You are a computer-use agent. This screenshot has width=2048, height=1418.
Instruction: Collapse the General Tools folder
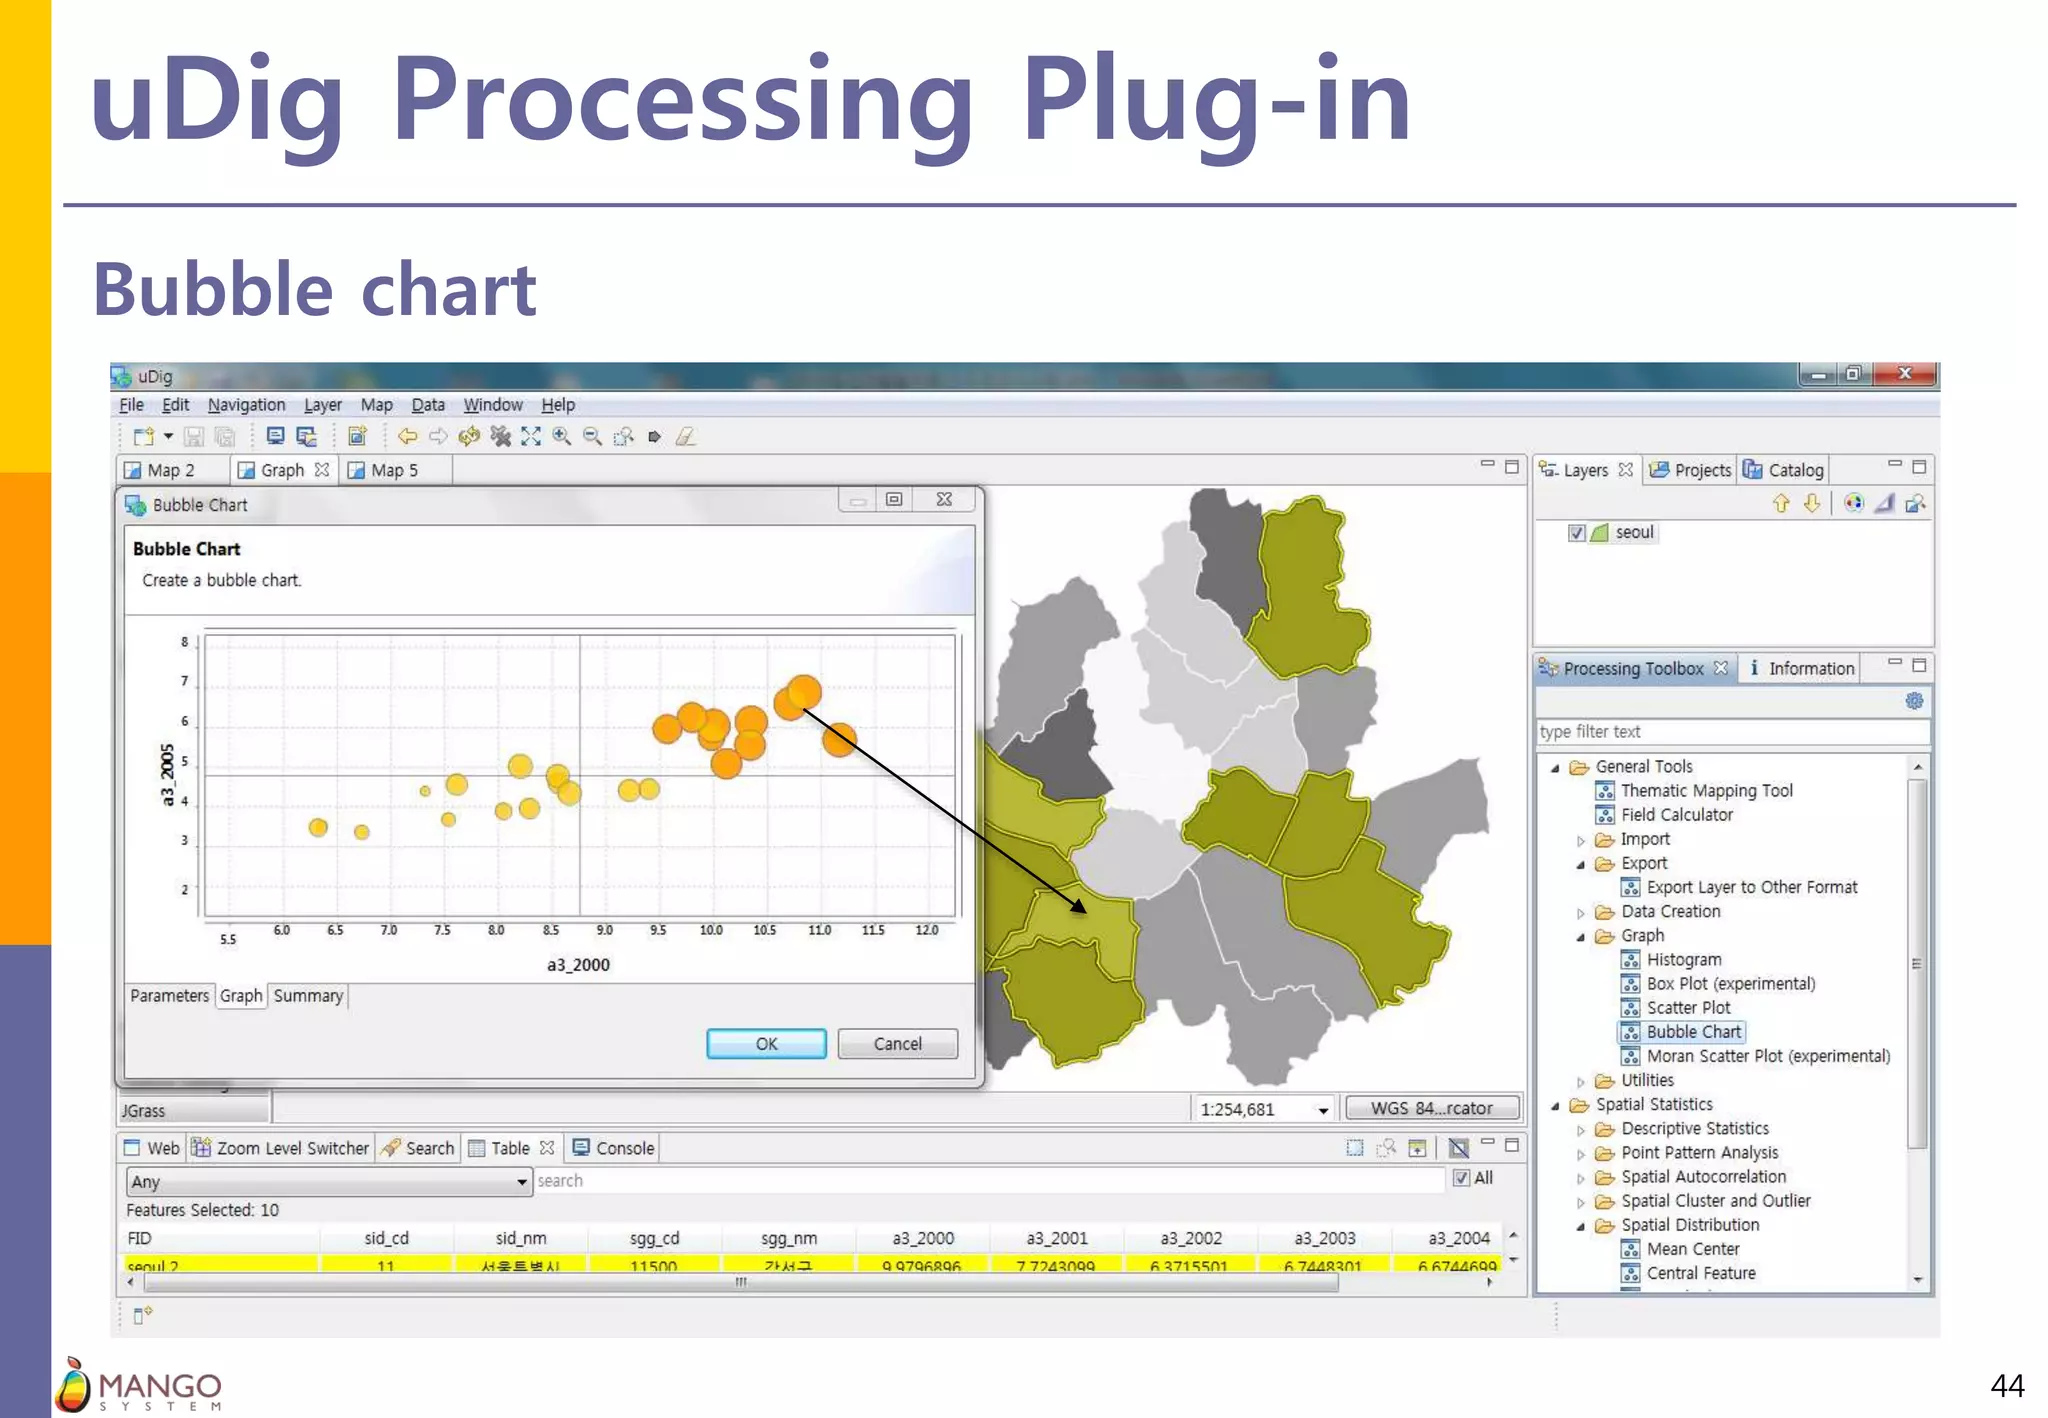coord(1555,768)
